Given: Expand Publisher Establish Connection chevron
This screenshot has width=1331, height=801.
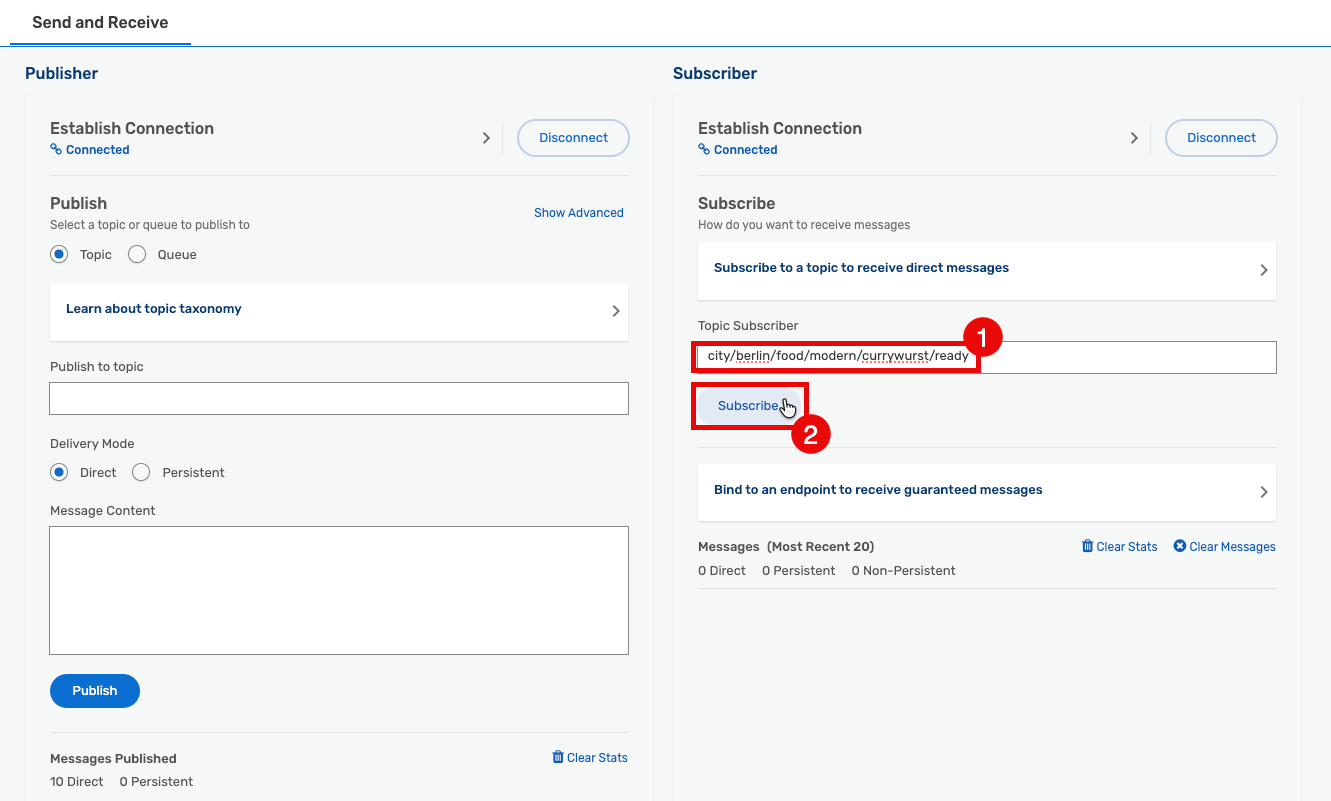Looking at the screenshot, I should tap(486, 138).
